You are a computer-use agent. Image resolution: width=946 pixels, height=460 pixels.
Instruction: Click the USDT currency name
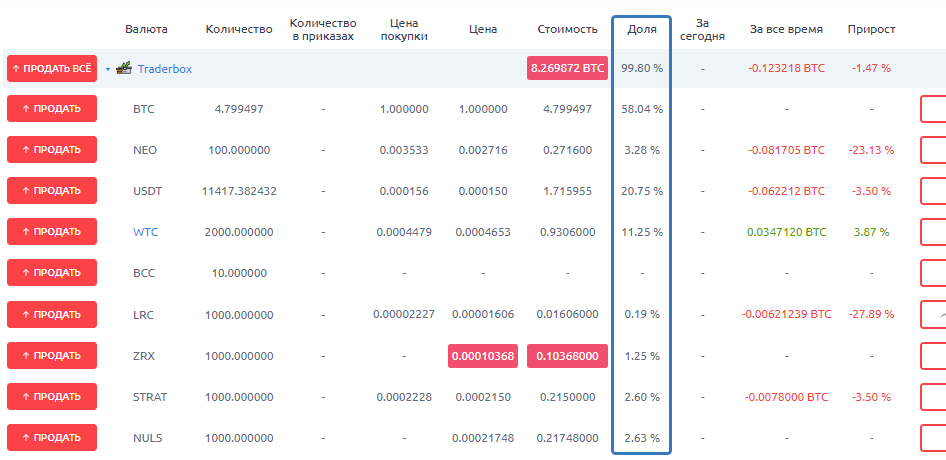(x=147, y=191)
